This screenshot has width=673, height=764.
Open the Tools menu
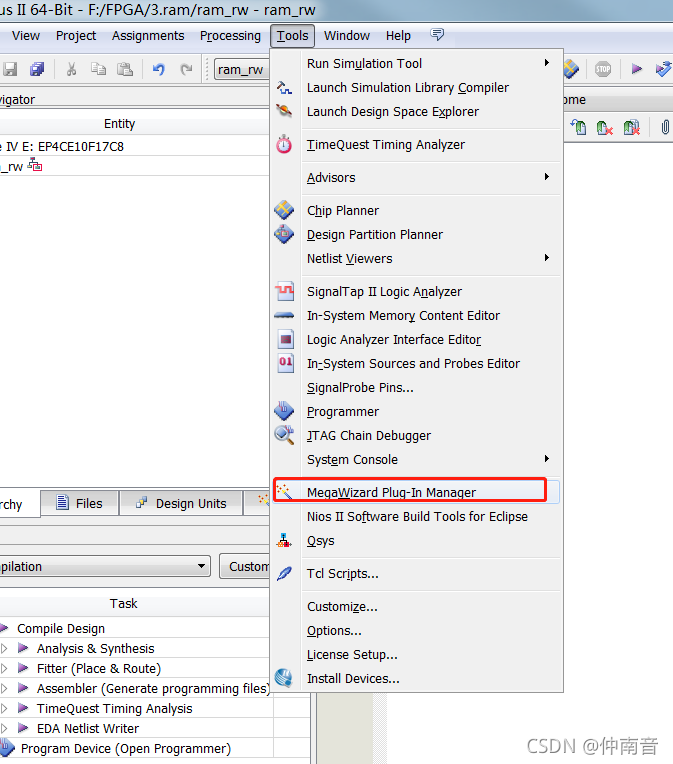point(292,36)
